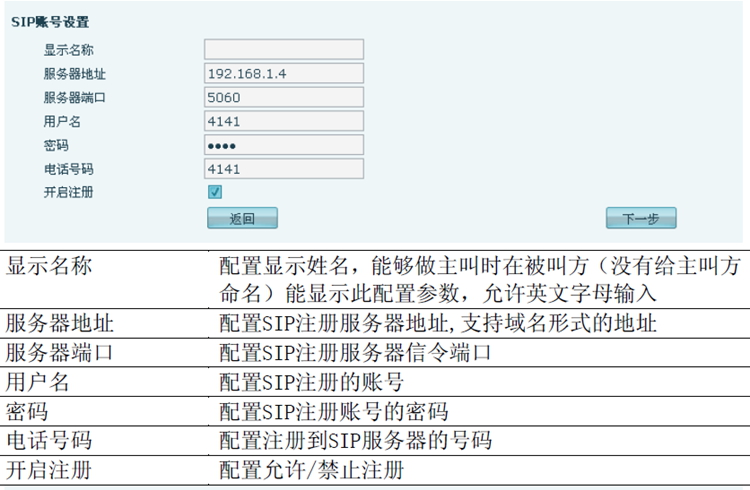
Task: Uncheck the 开启注册 checkbox
Action: [x=215, y=192]
